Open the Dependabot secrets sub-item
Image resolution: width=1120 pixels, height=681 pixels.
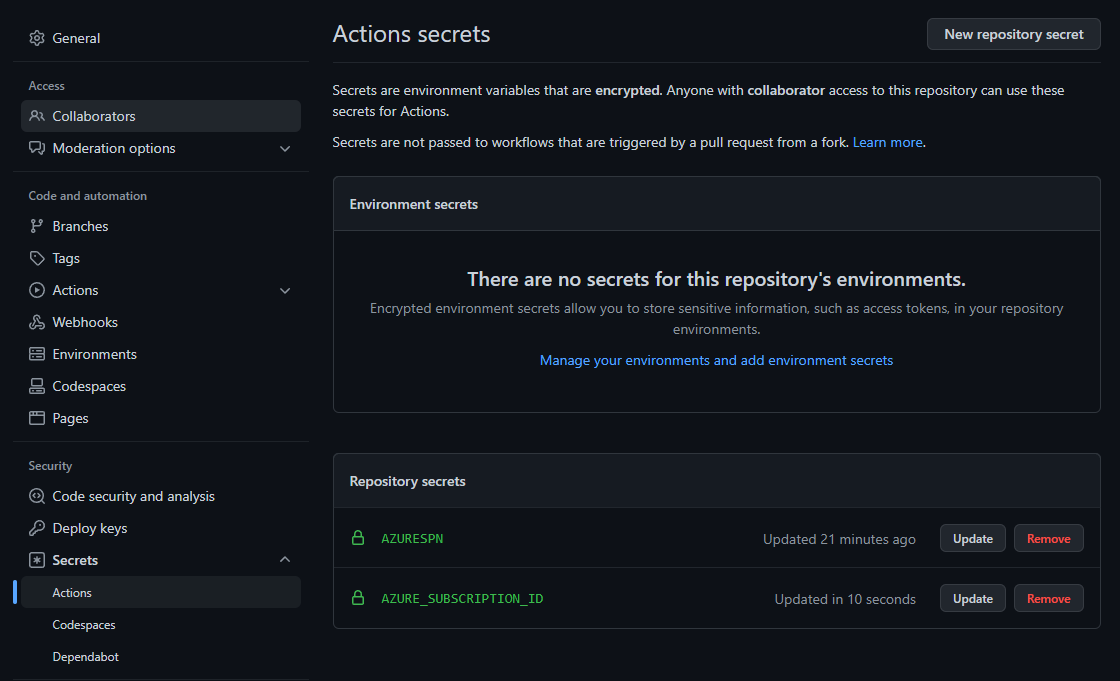pyautogui.click(x=85, y=657)
